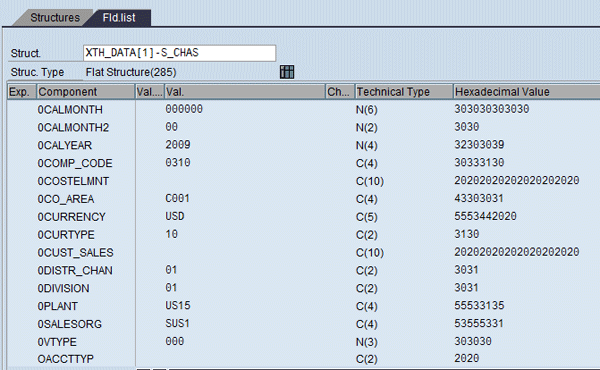Open the table layout icon beside Flat Structure
Viewport: 600px width, 370px height.
coord(287,72)
